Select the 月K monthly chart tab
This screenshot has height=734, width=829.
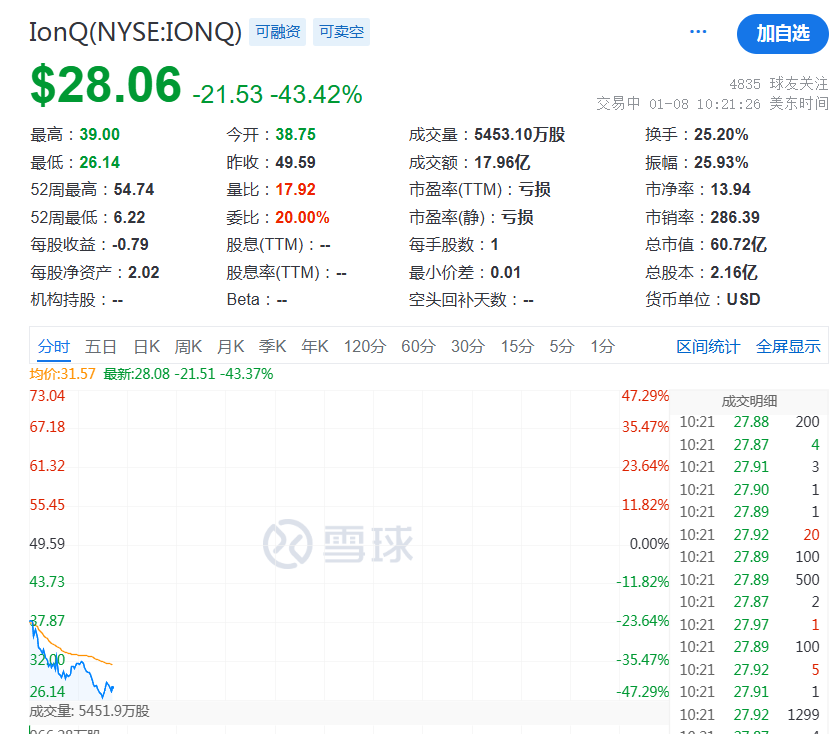coord(231,347)
